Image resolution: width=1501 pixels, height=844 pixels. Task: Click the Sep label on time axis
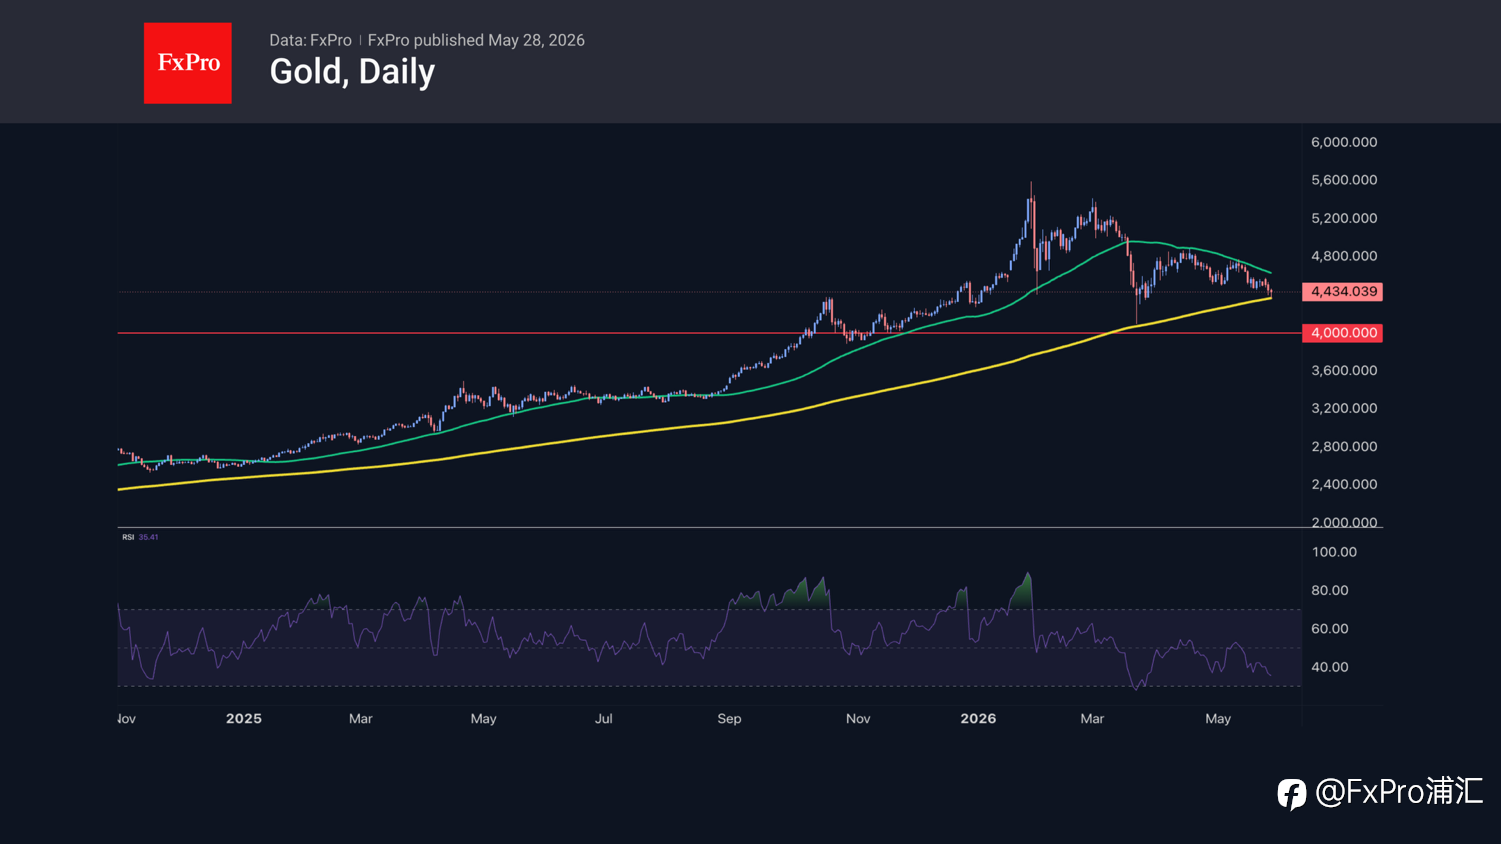click(x=729, y=719)
